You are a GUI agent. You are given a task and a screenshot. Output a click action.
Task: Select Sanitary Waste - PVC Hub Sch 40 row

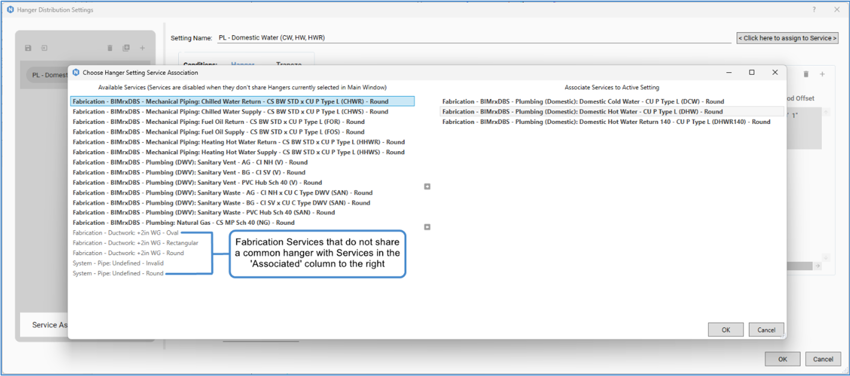pos(242,212)
